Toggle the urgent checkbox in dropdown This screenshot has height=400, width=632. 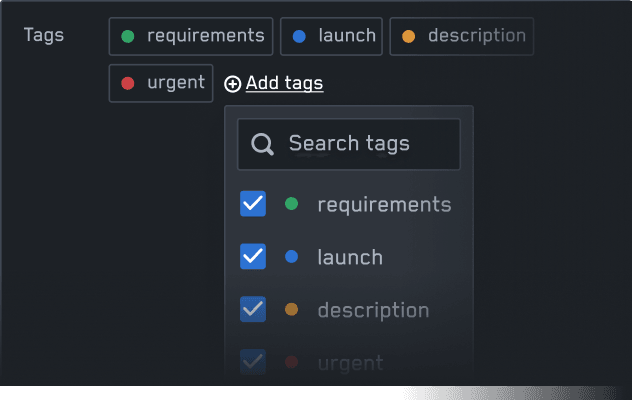point(253,362)
